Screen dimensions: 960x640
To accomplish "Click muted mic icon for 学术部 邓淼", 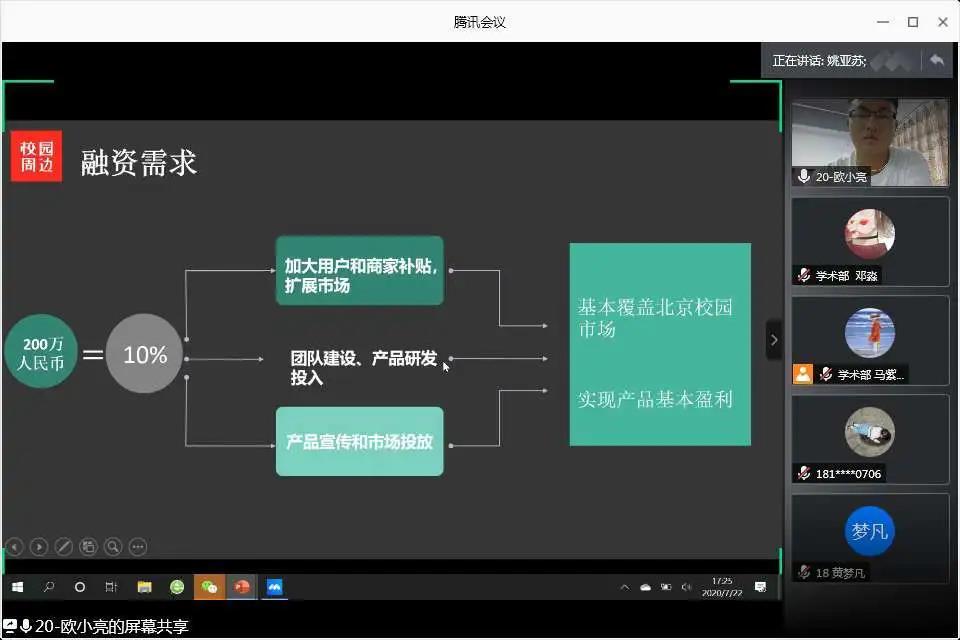I will [x=804, y=275].
